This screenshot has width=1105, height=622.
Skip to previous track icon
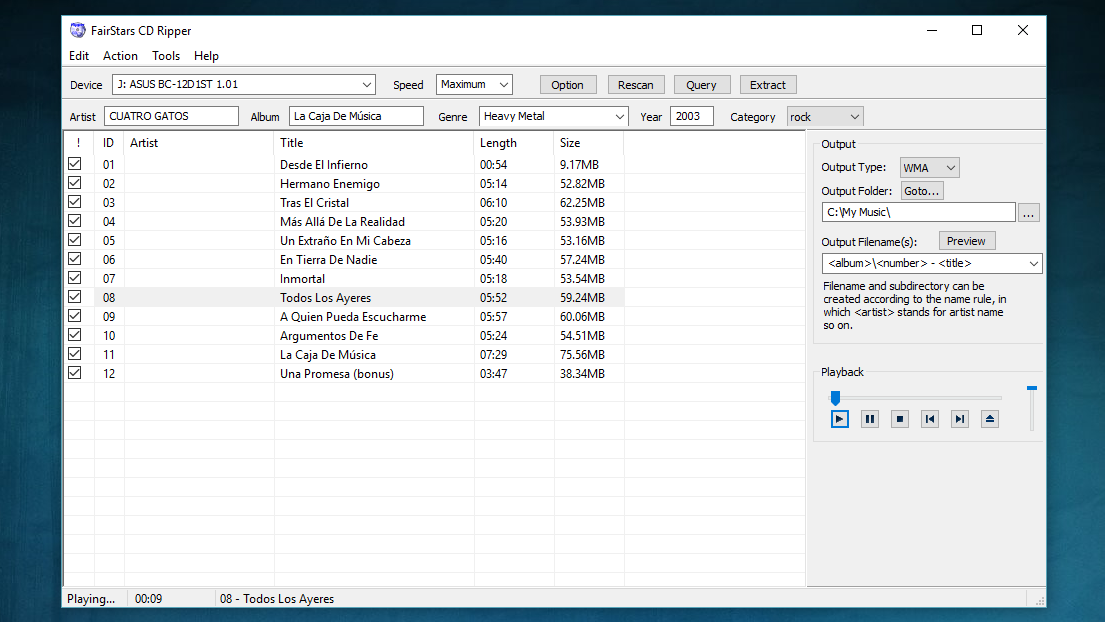click(x=930, y=419)
